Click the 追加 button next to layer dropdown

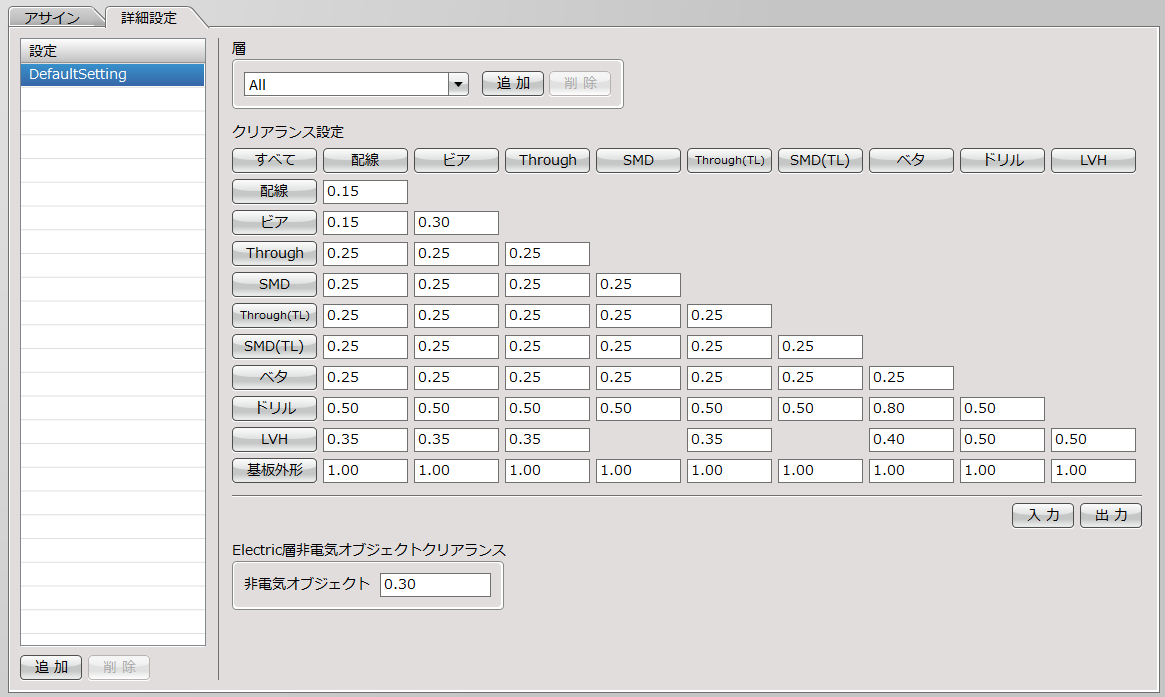tap(513, 83)
